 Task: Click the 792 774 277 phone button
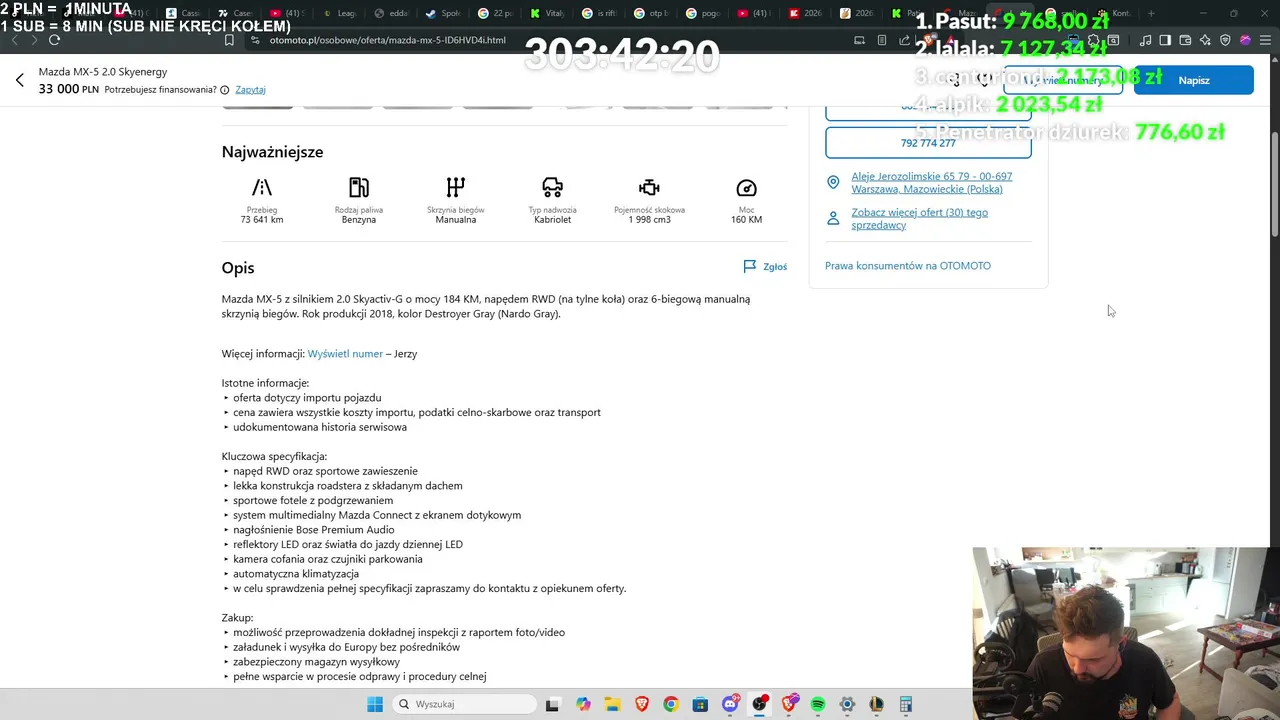click(x=928, y=143)
